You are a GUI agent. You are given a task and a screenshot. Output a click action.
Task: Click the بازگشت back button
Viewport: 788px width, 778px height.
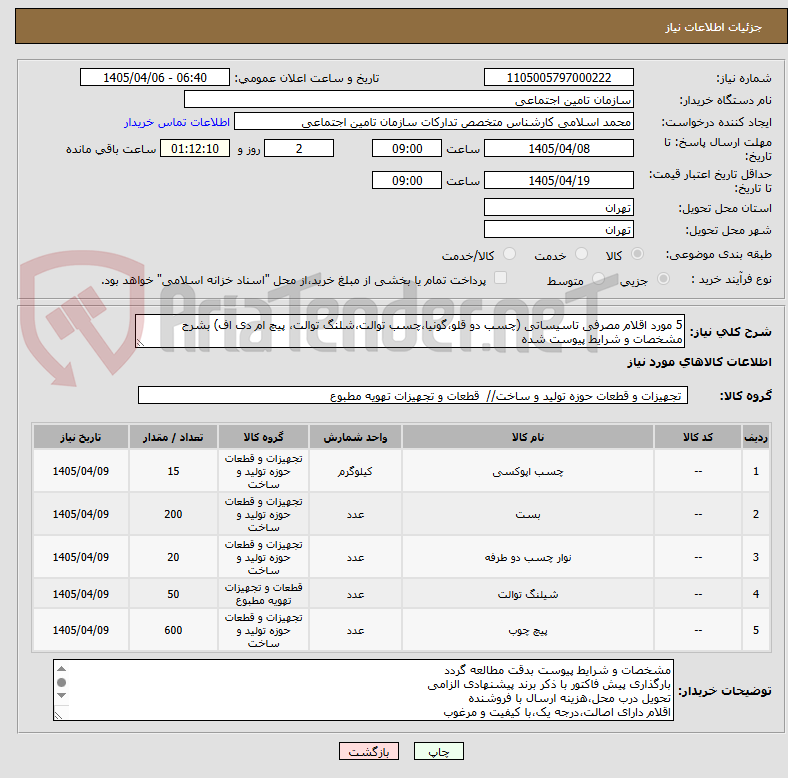pos(369,751)
